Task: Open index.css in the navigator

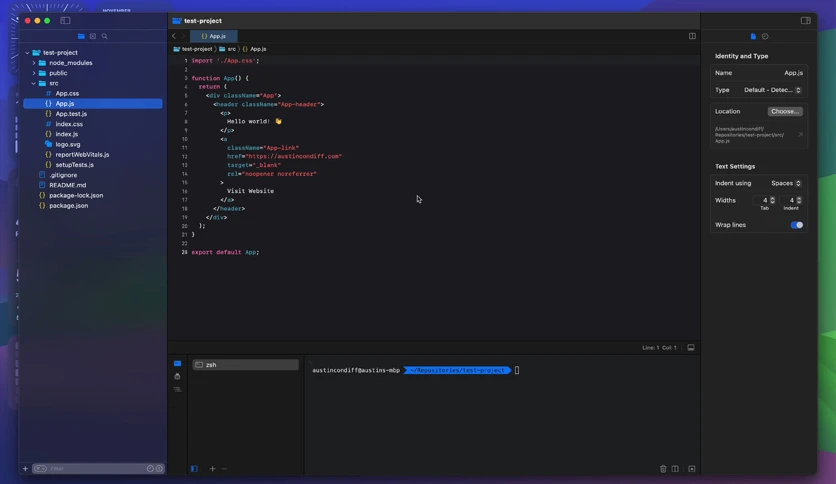Action: click(69, 124)
